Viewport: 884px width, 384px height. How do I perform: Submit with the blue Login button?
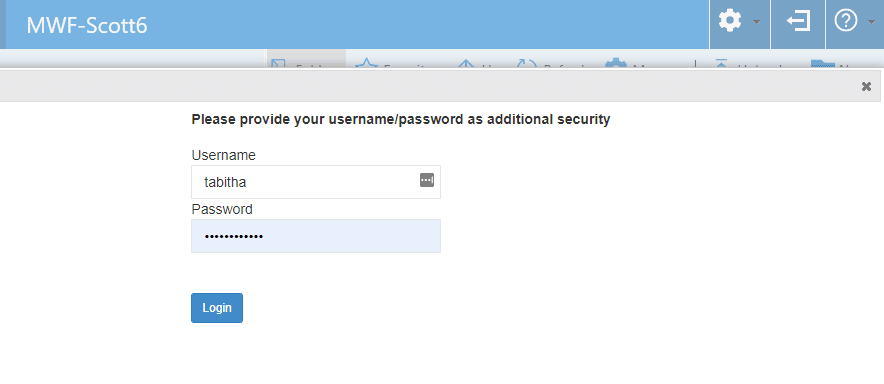(x=217, y=308)
